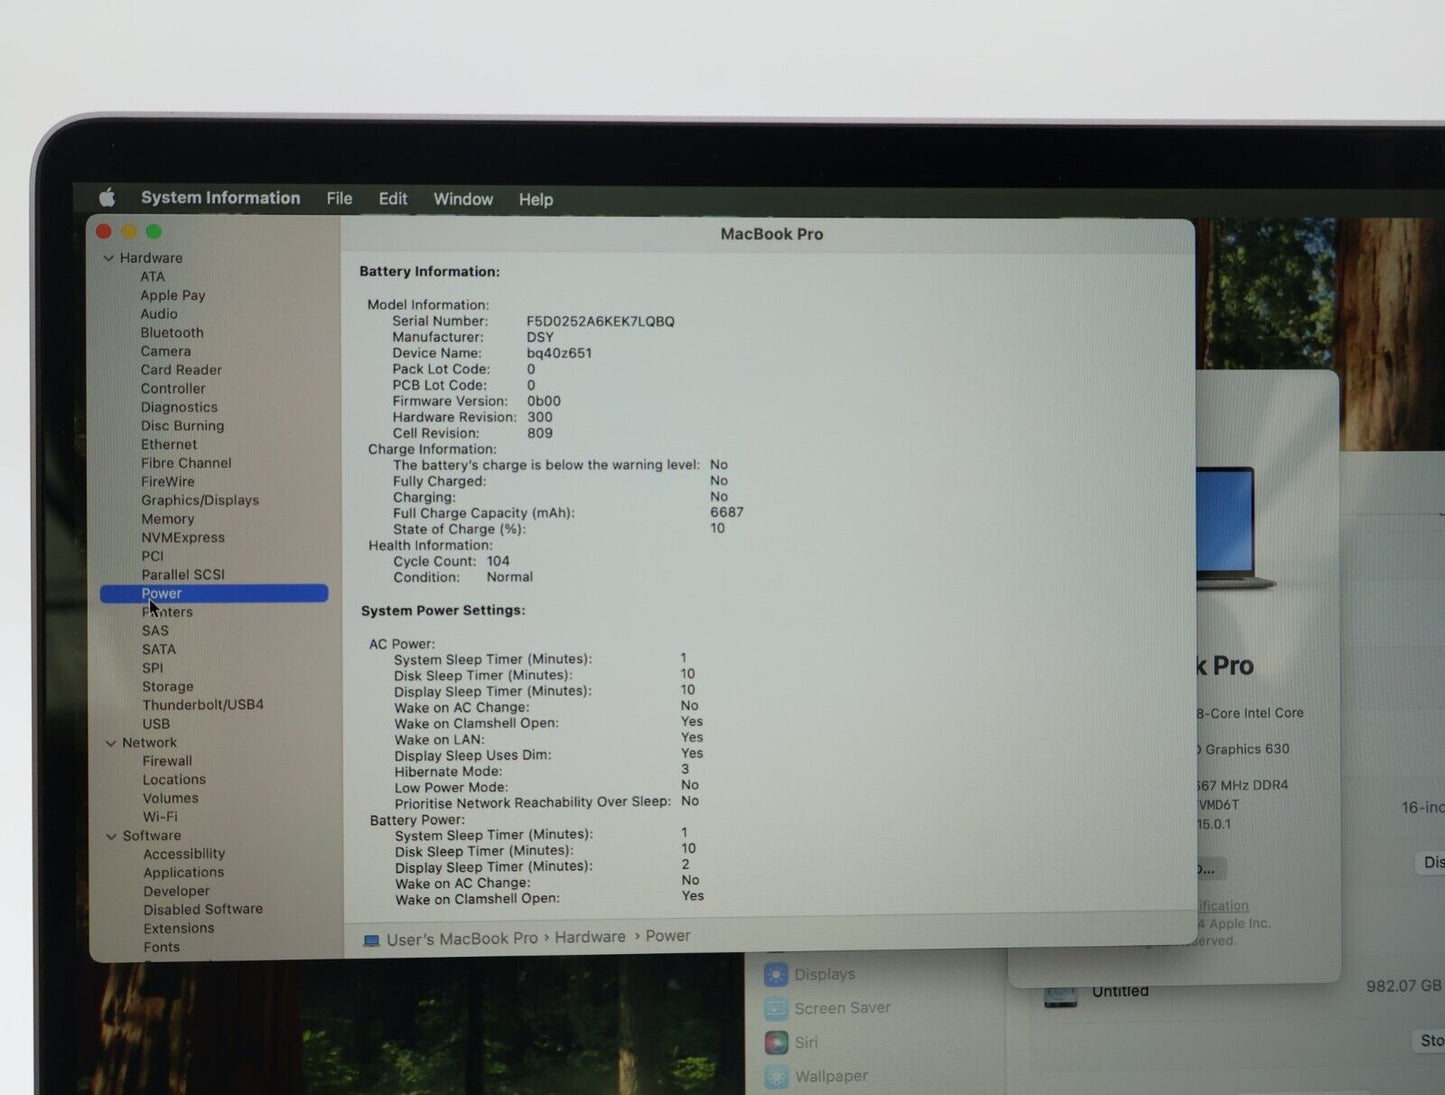Viewport: 1445px width, 1095px height.
Task: Select Fibre Channel in the sidebar
Action: 186,463
